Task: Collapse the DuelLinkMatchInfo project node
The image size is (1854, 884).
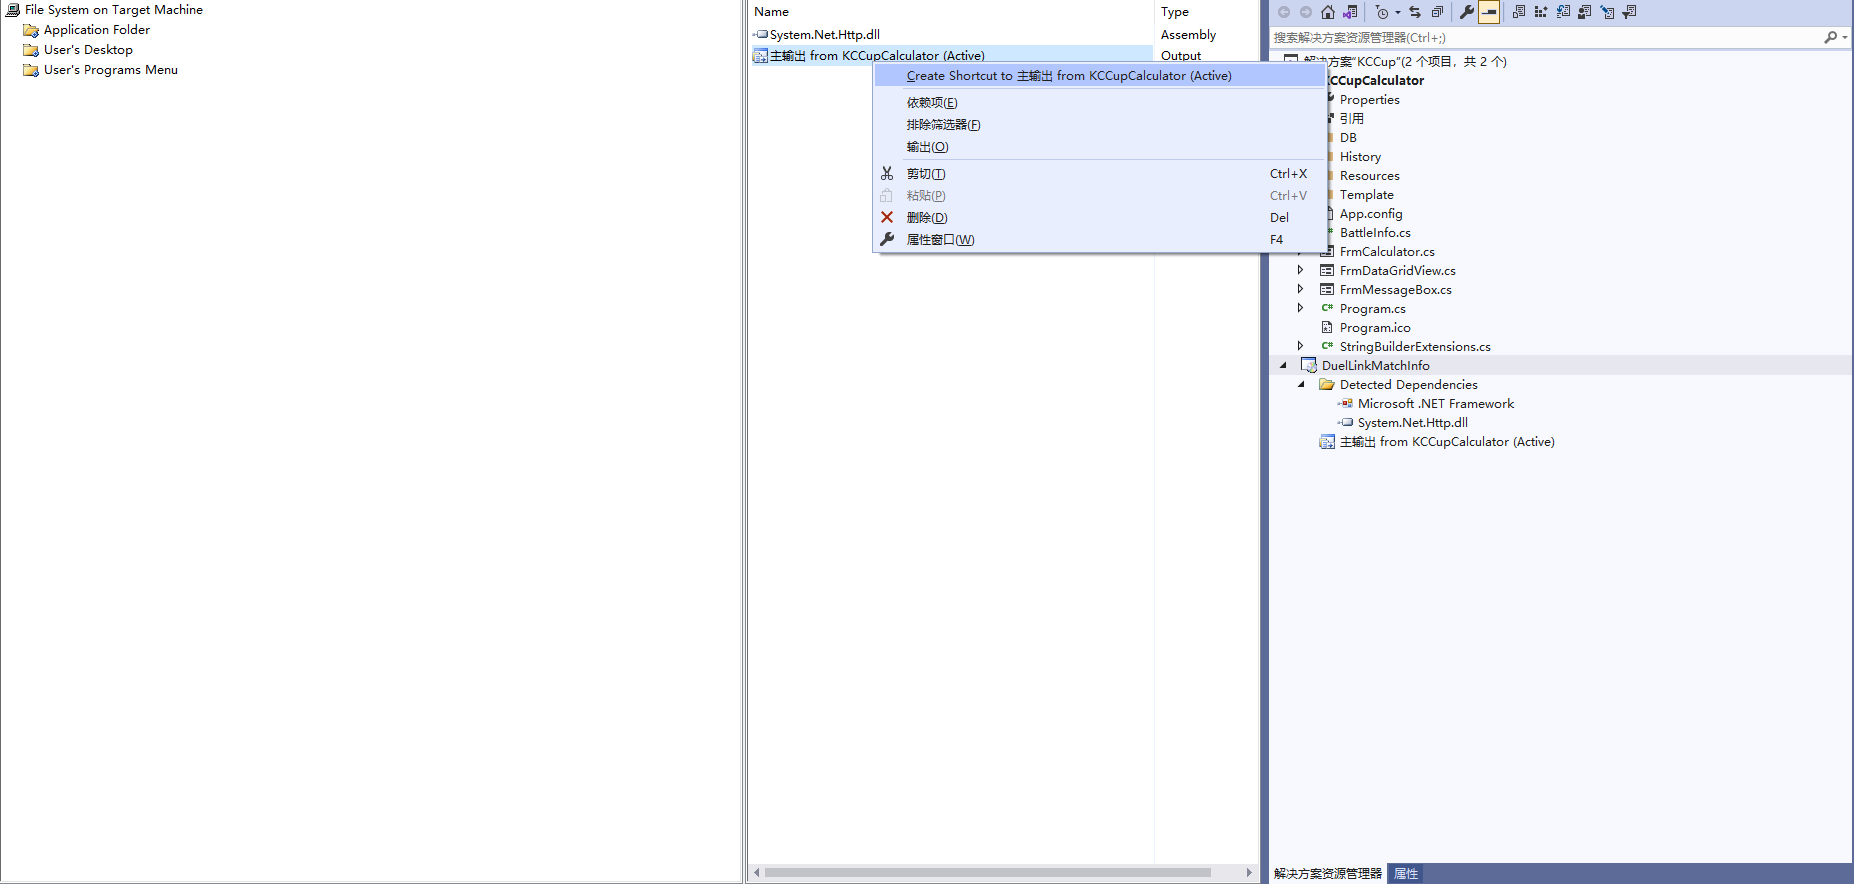Action: [1283, 366]
